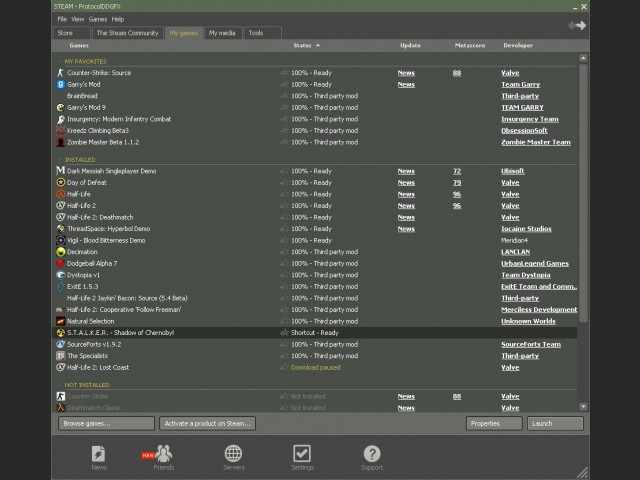Click the game list vertical scrollbar thumb

(x=583, y=193)
